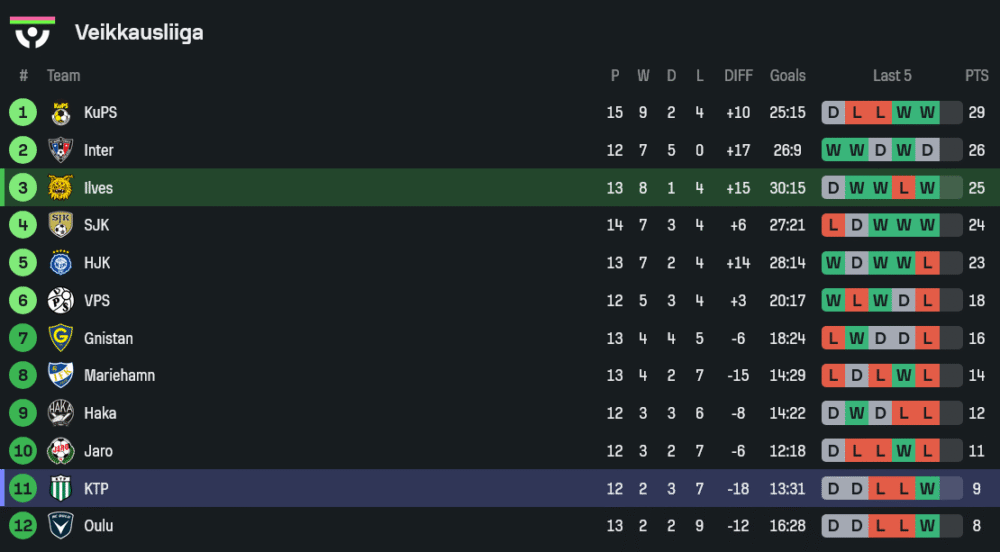The width and height of the screenshot is (1000, 552).
Task: Select the Mariehamn team crest
Action: point(61,375)
